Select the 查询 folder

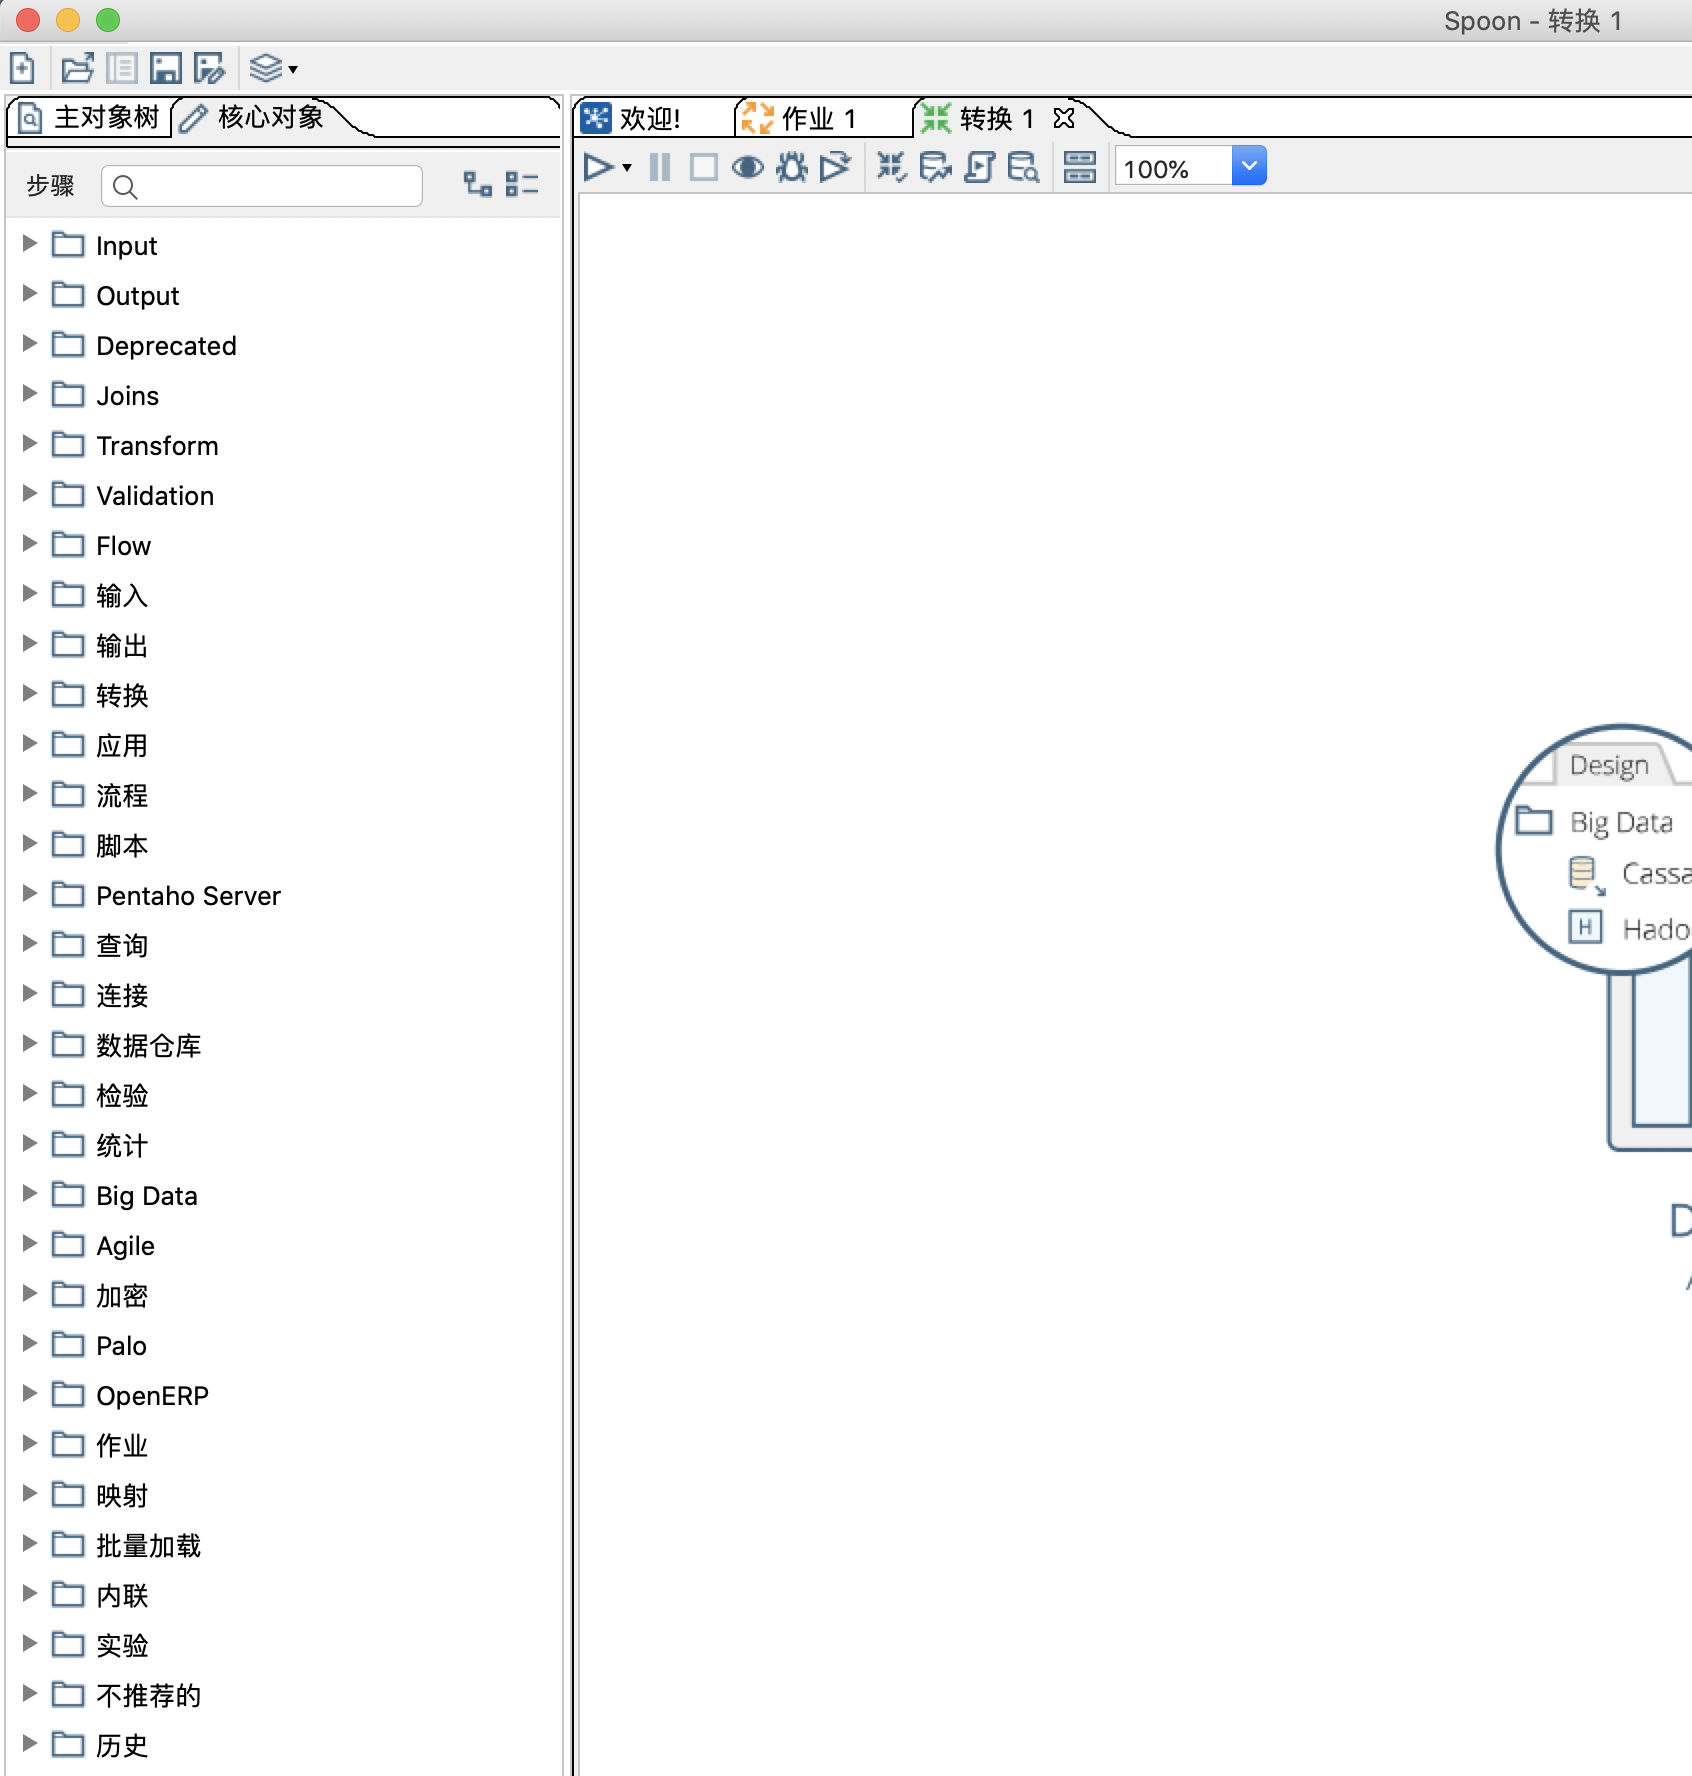pyautogui.click(x=122, y=946)
